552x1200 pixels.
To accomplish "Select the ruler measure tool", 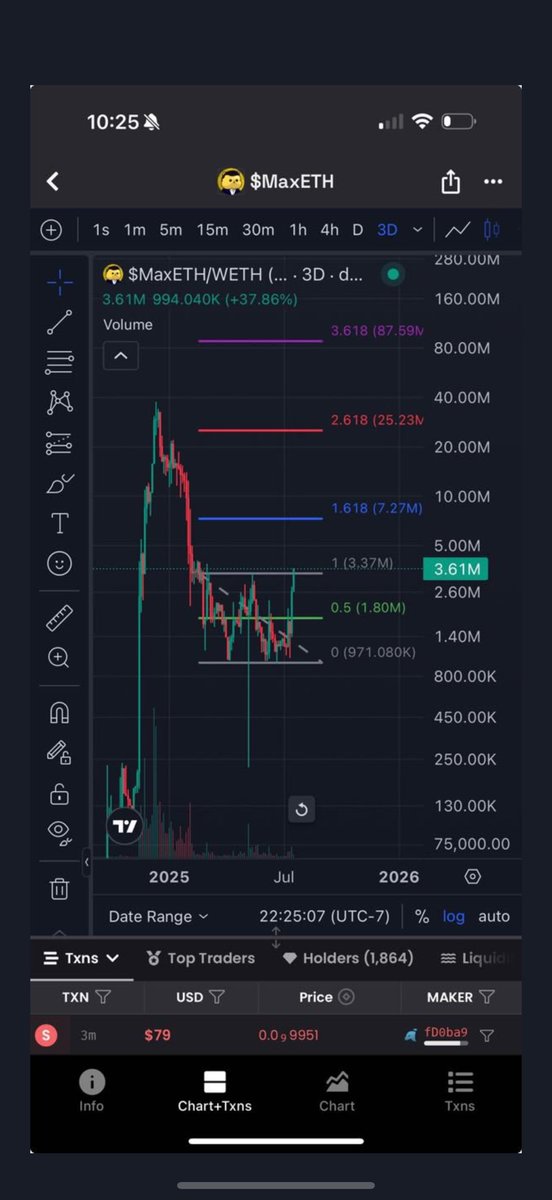I will (59, 619).
